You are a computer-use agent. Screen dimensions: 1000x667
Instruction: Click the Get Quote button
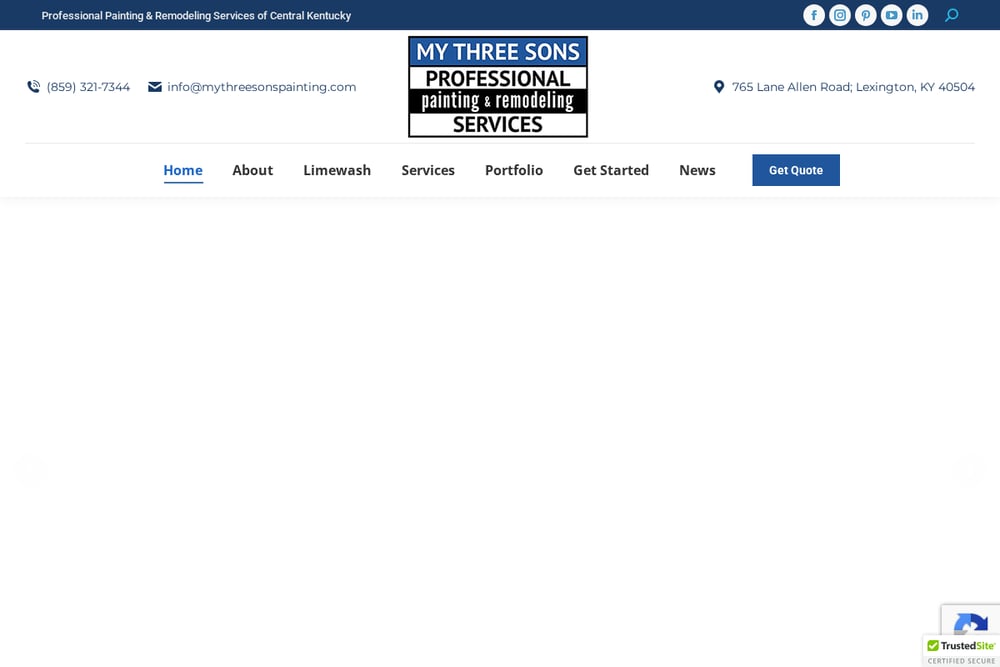(x=796, y=170)
